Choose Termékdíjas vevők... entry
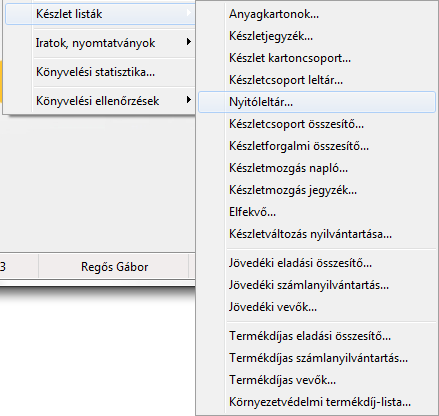 pos(317,380)
